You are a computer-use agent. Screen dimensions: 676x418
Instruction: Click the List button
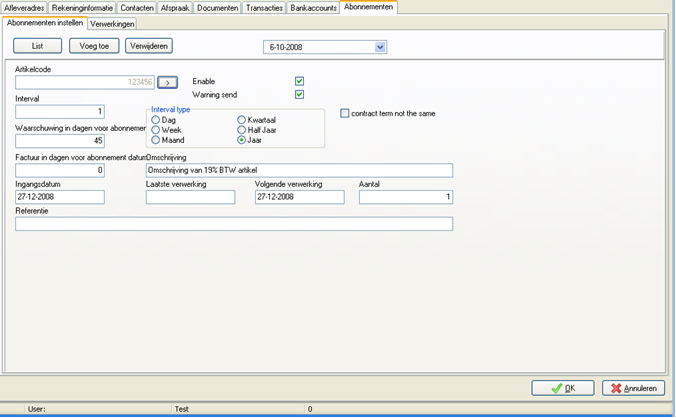38,46
